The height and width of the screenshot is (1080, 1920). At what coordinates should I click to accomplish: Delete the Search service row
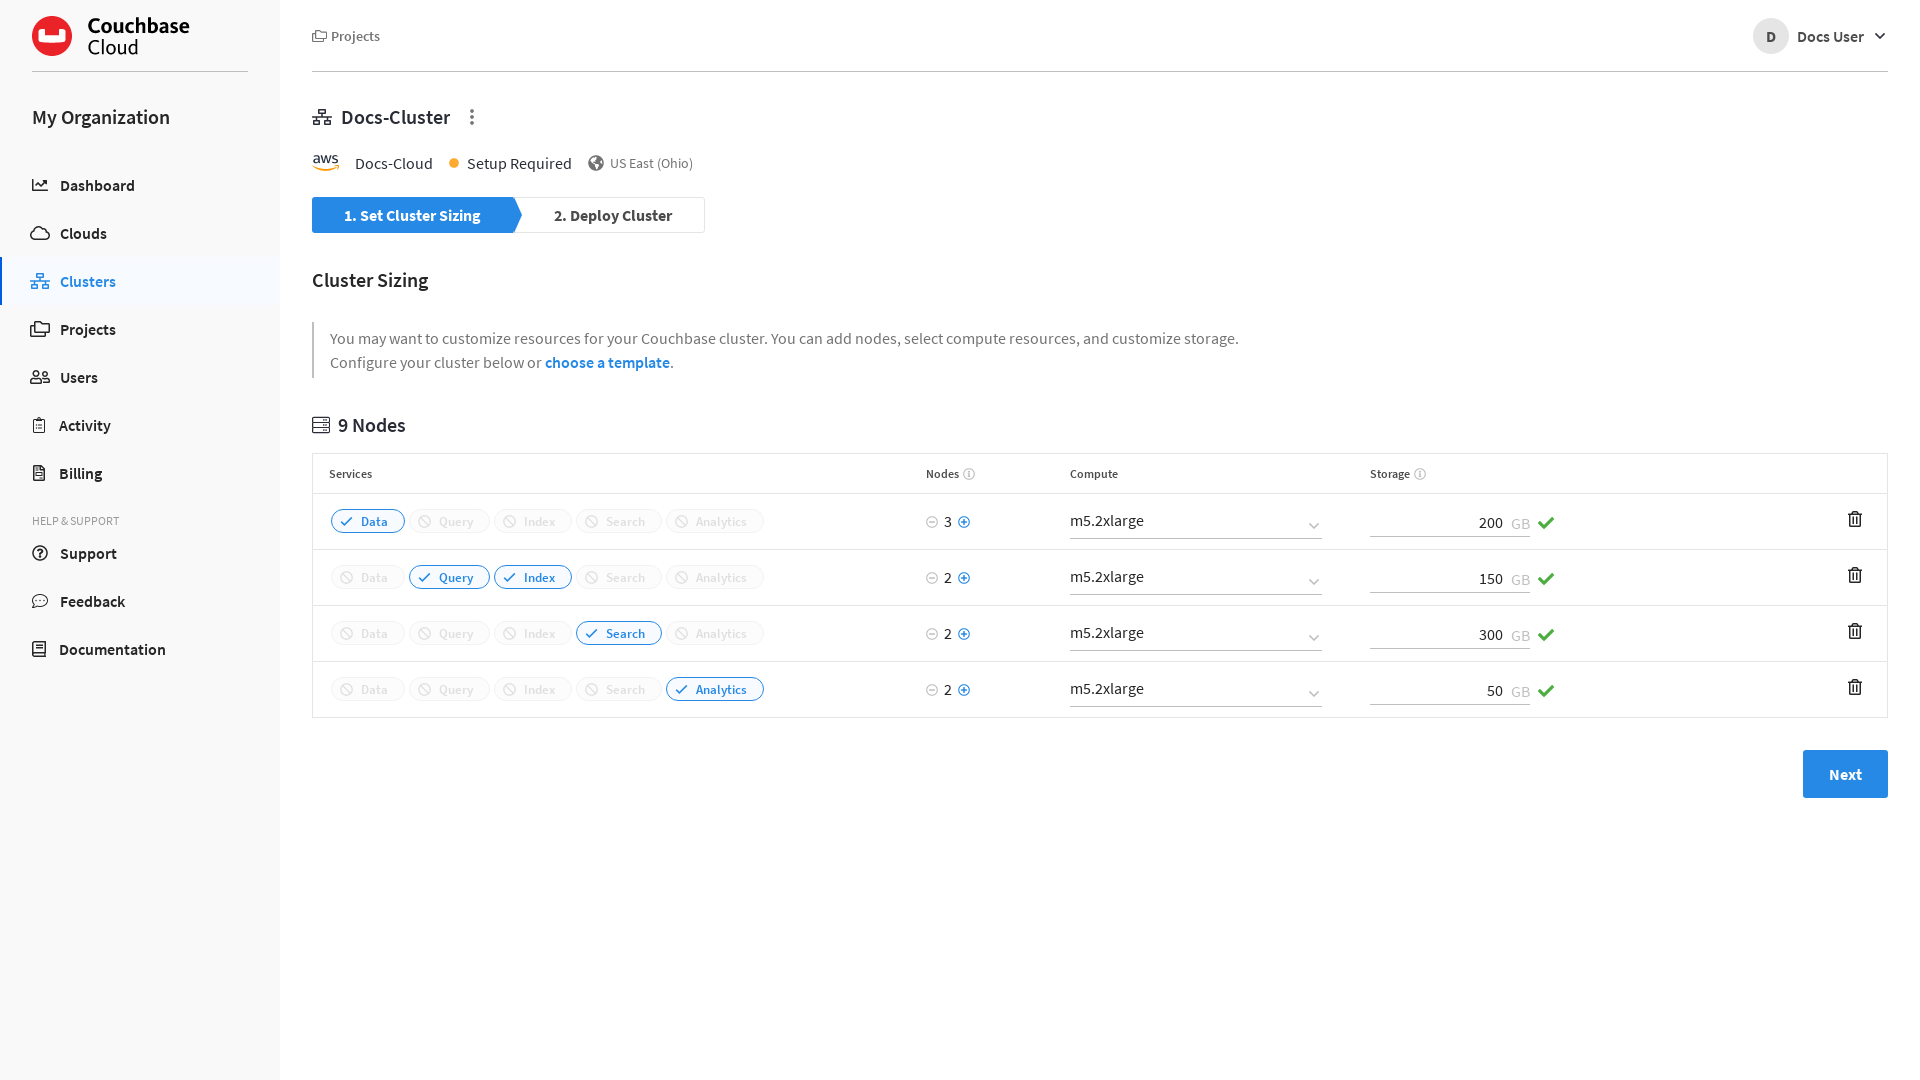1855,631
